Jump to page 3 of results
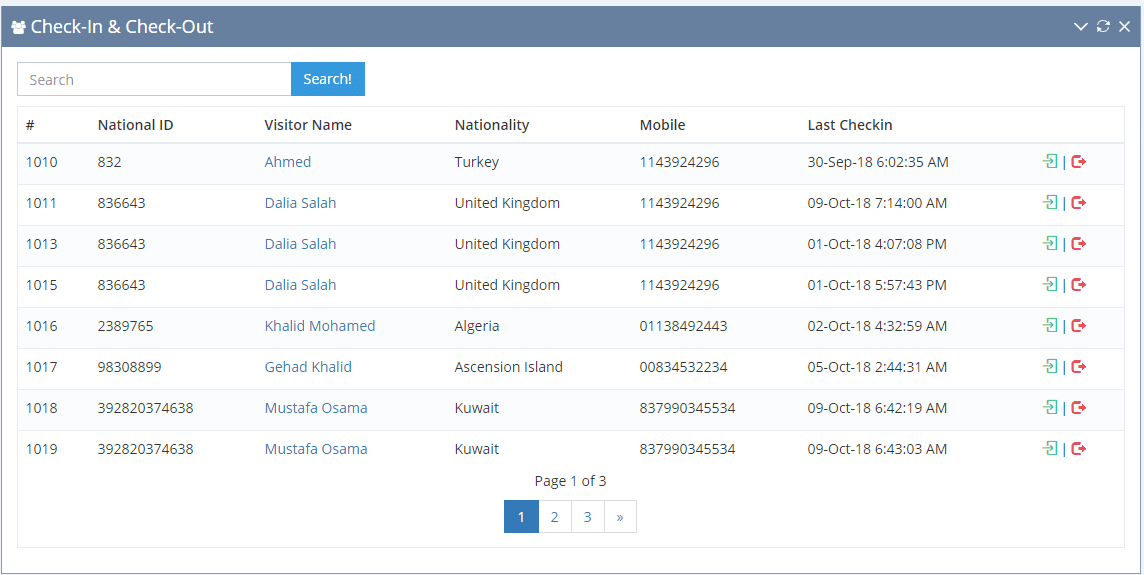 click(x=587, y=517)
